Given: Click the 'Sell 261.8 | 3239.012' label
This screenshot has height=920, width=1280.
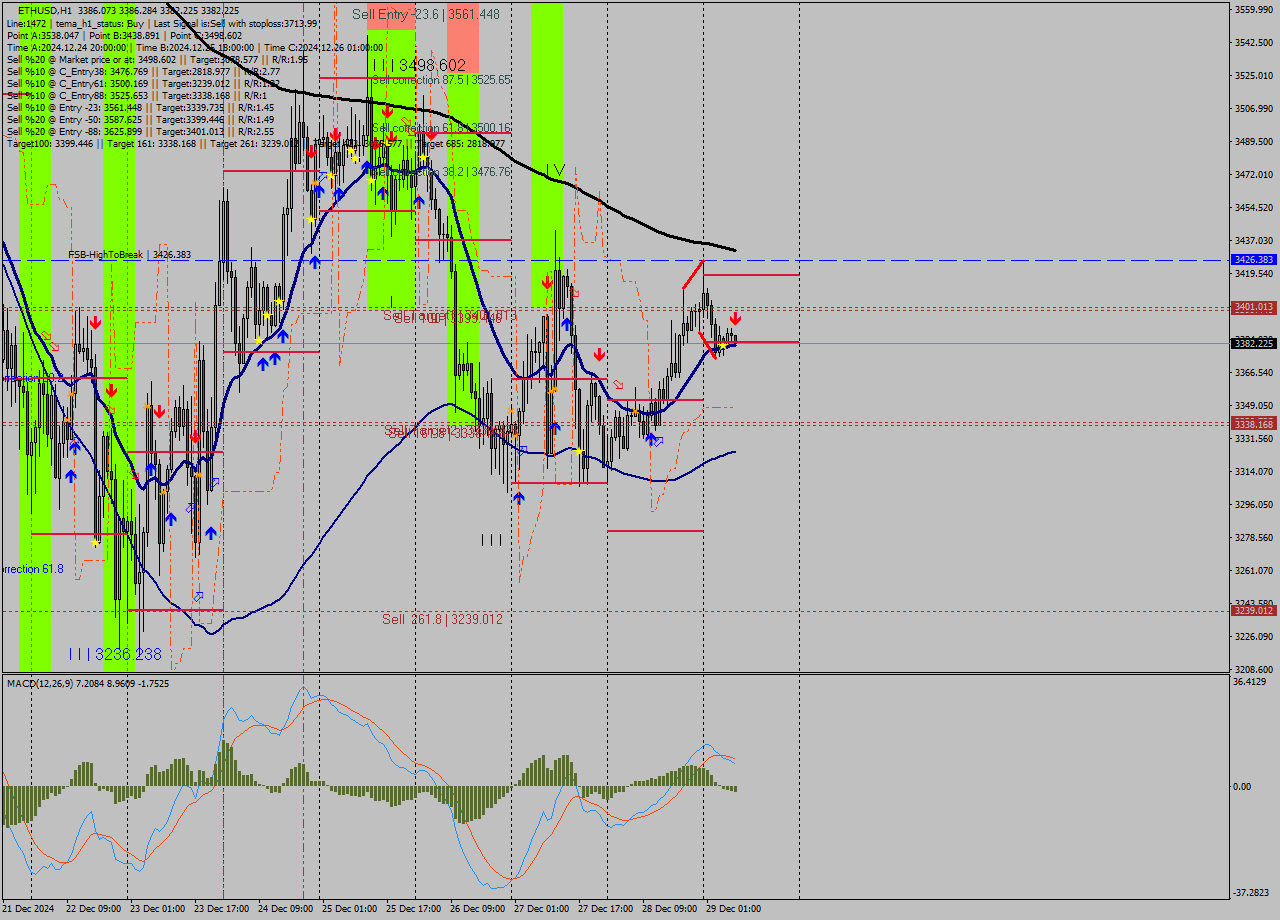Looking at the screenshot, I should (442, 619).
